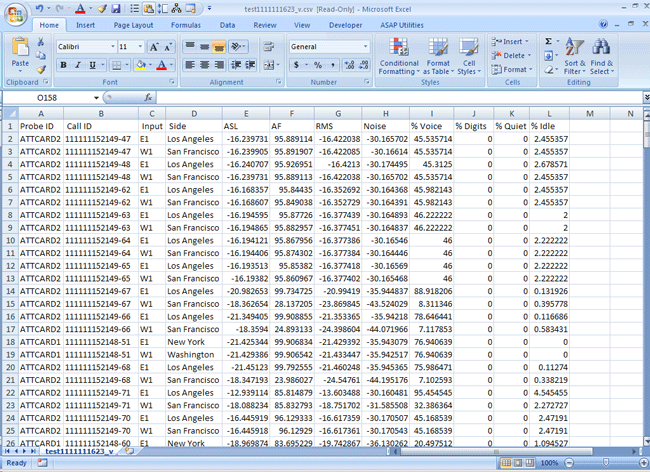Open the Formulas tab
Image resolution: width=650 pixels, height=472 pixels.
coord(186,25)
